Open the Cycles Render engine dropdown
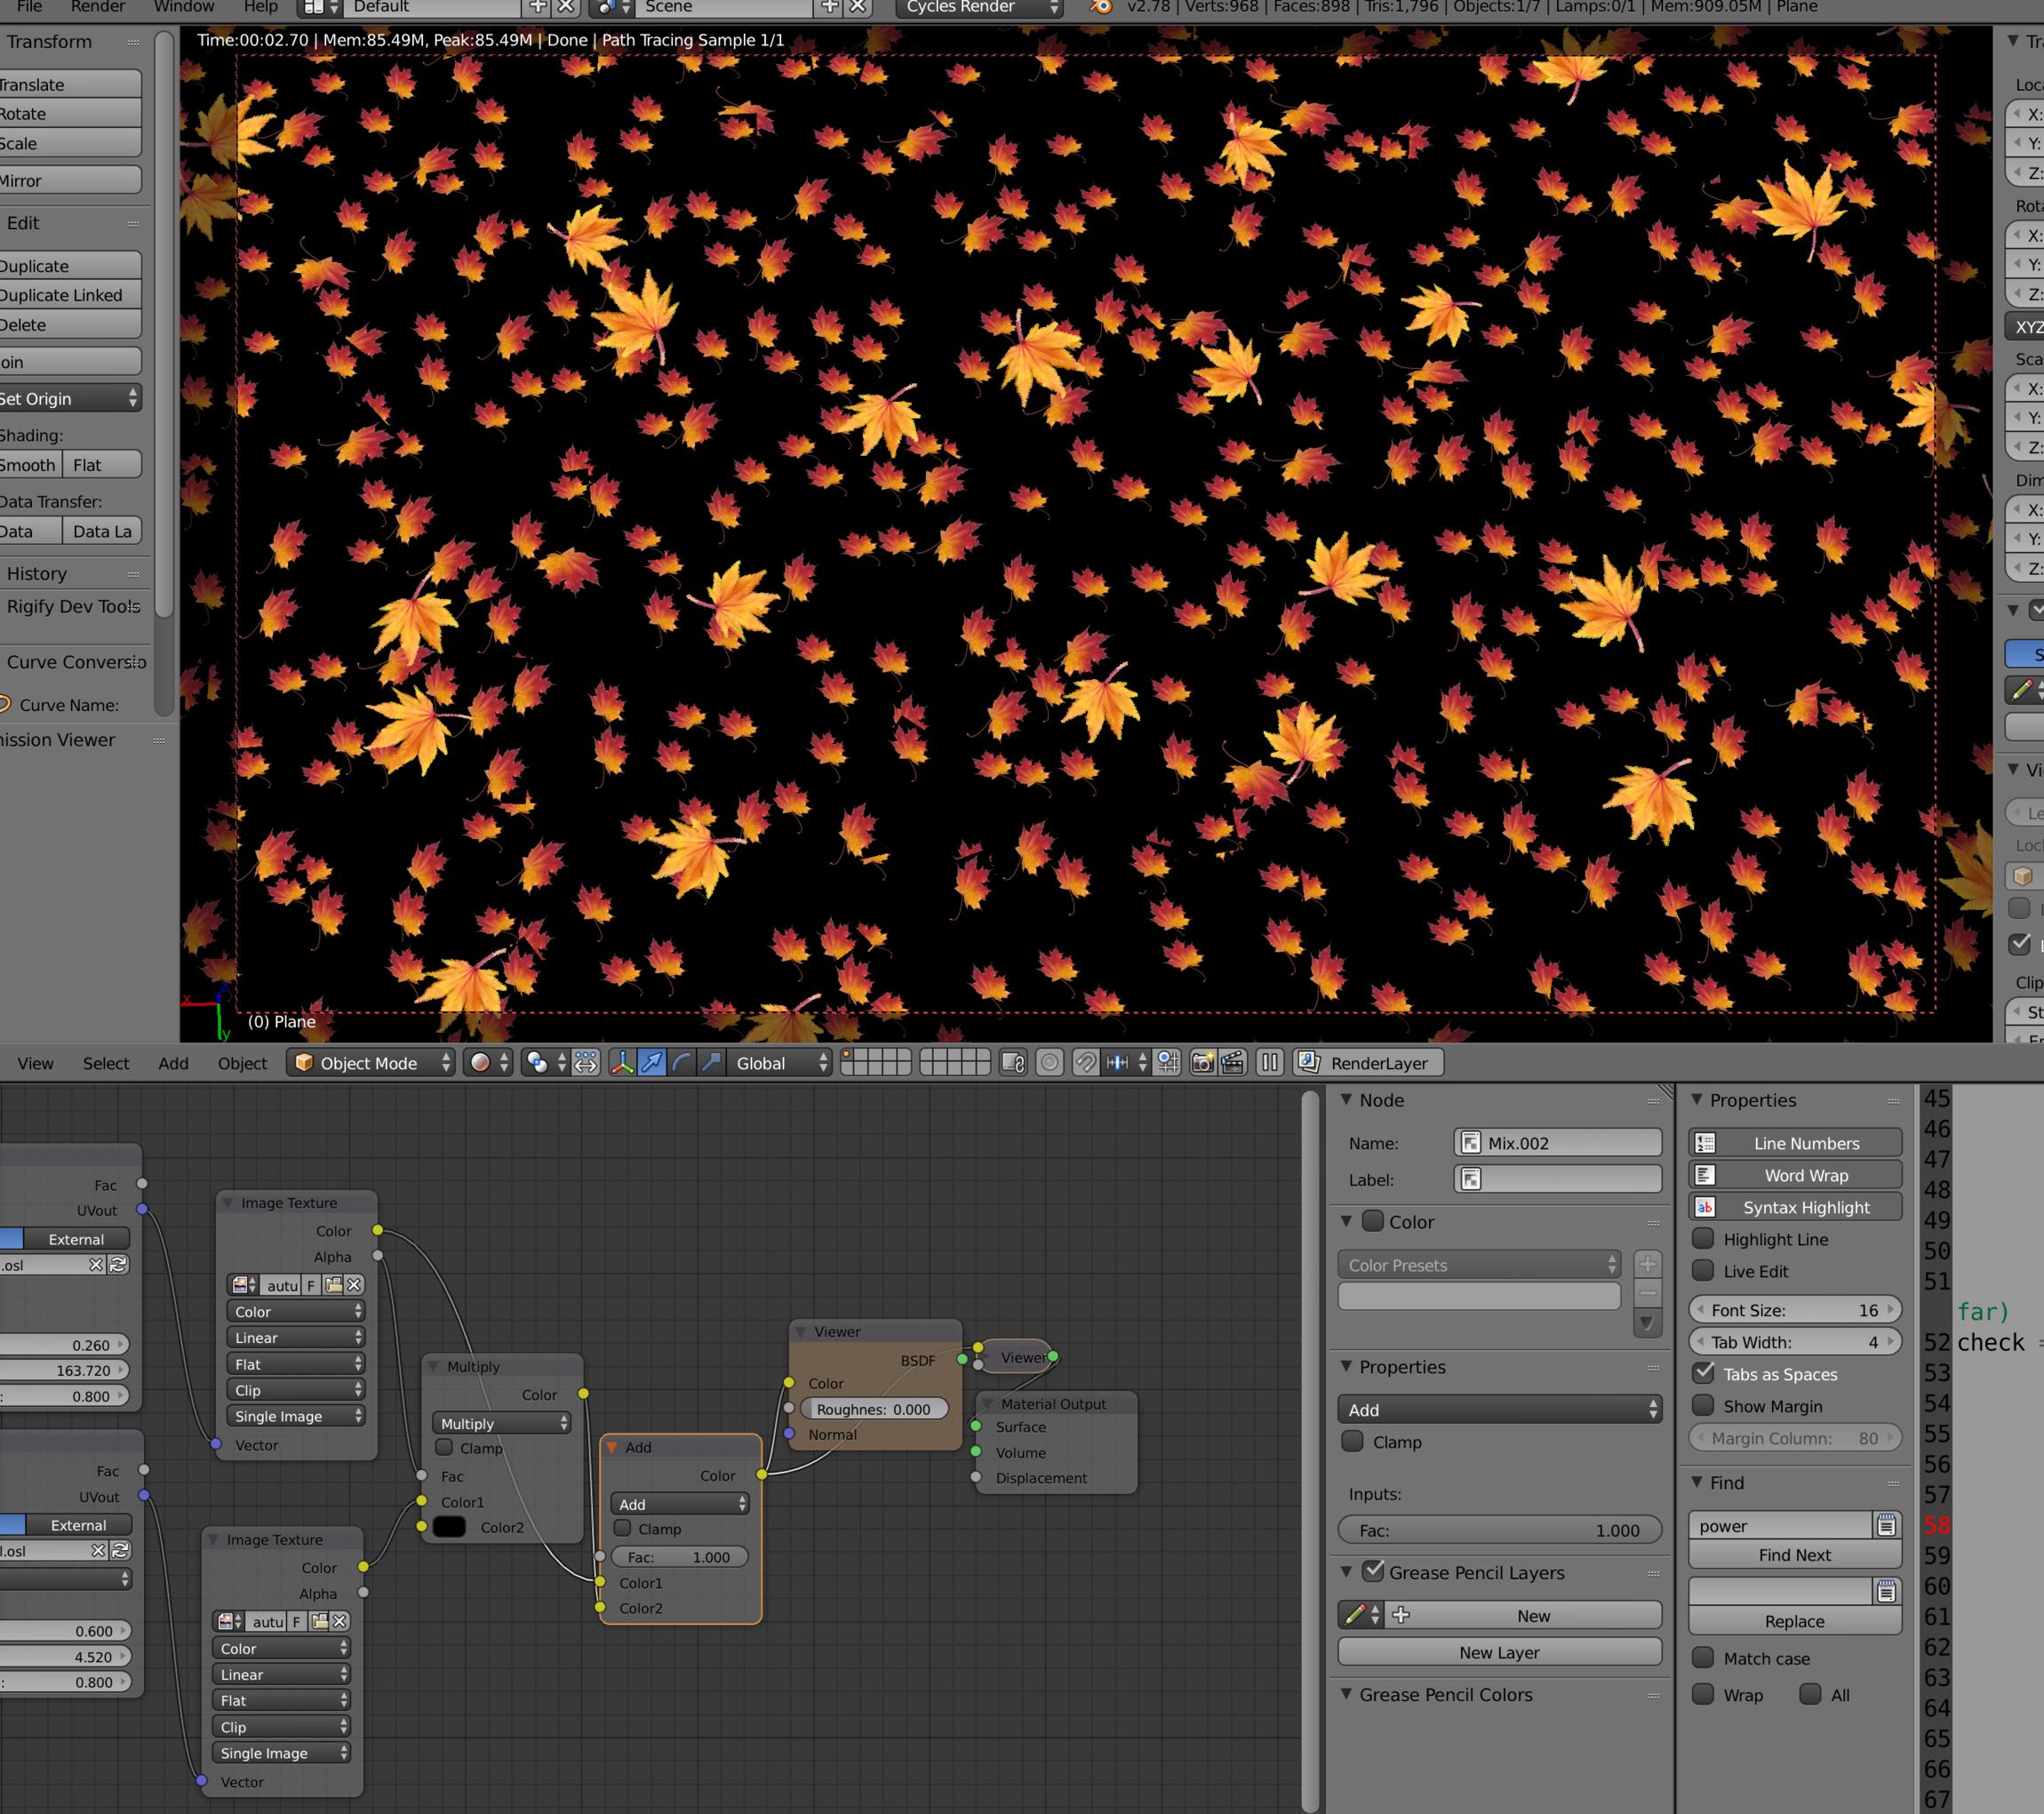Screen dimensions: 2044x1814 point(979,7)
